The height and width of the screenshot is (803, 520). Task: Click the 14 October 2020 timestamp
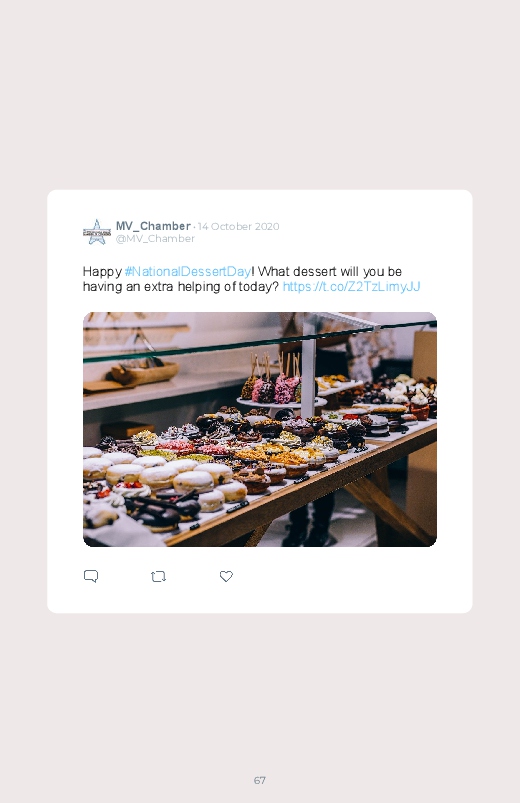(x=239, y=226)
